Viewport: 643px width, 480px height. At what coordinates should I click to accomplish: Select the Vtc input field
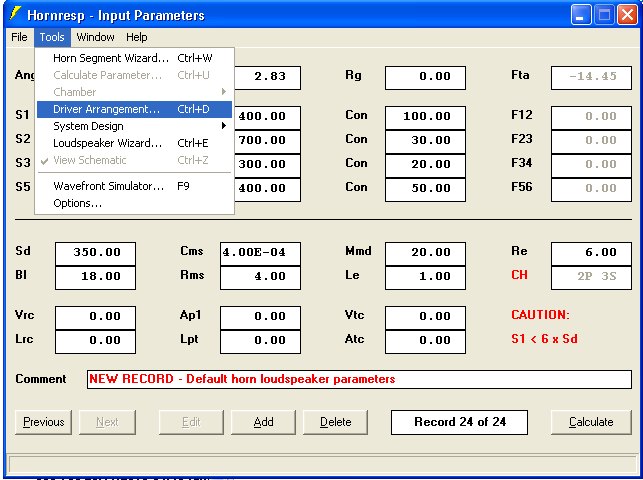(x=425, y=317)
